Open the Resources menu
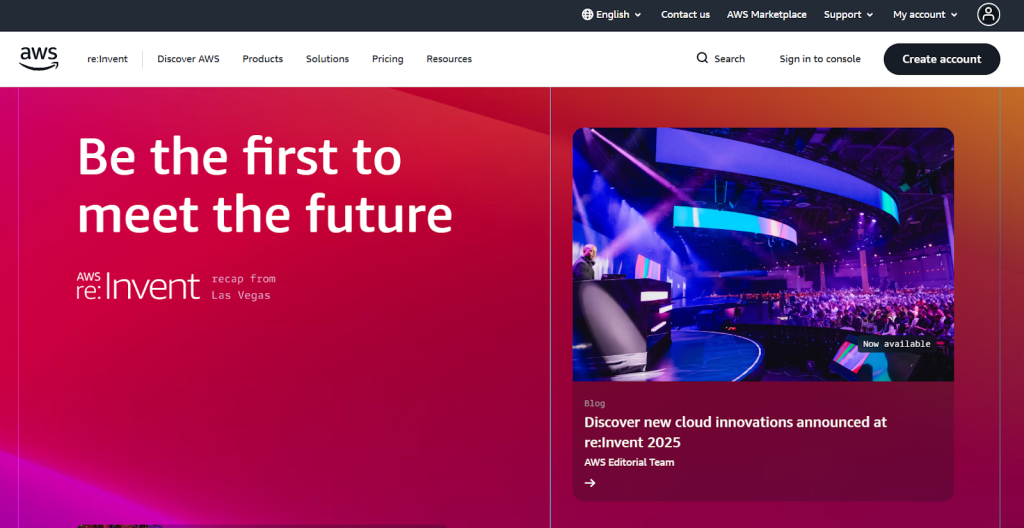 [449, 59]
